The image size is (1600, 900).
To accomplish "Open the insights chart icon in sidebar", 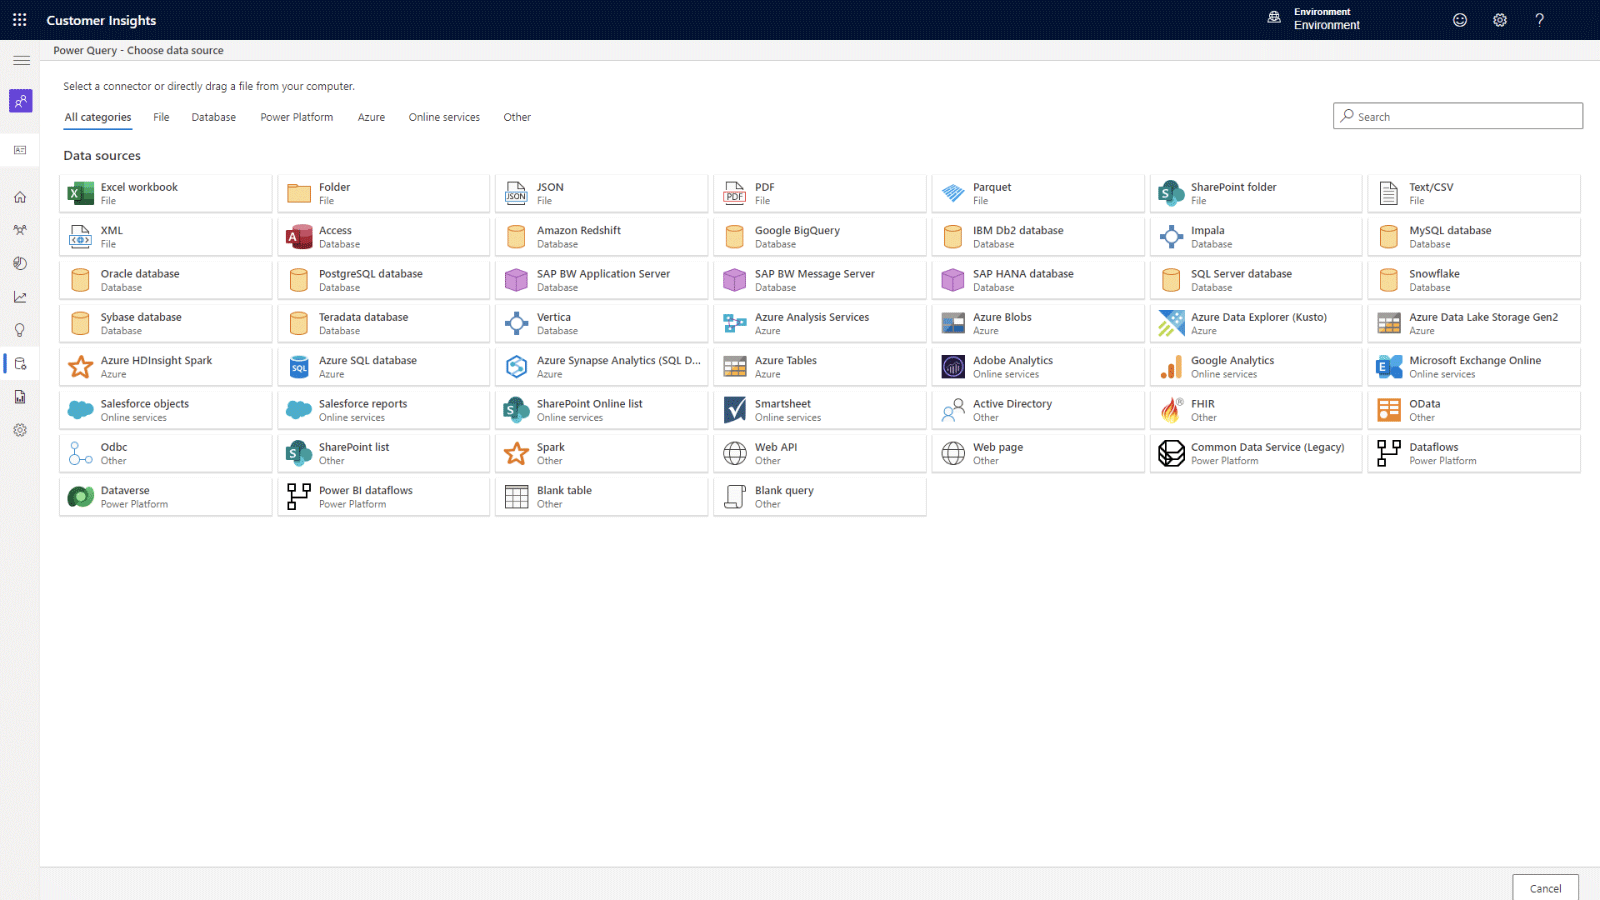I will click(x=20, y=296).
